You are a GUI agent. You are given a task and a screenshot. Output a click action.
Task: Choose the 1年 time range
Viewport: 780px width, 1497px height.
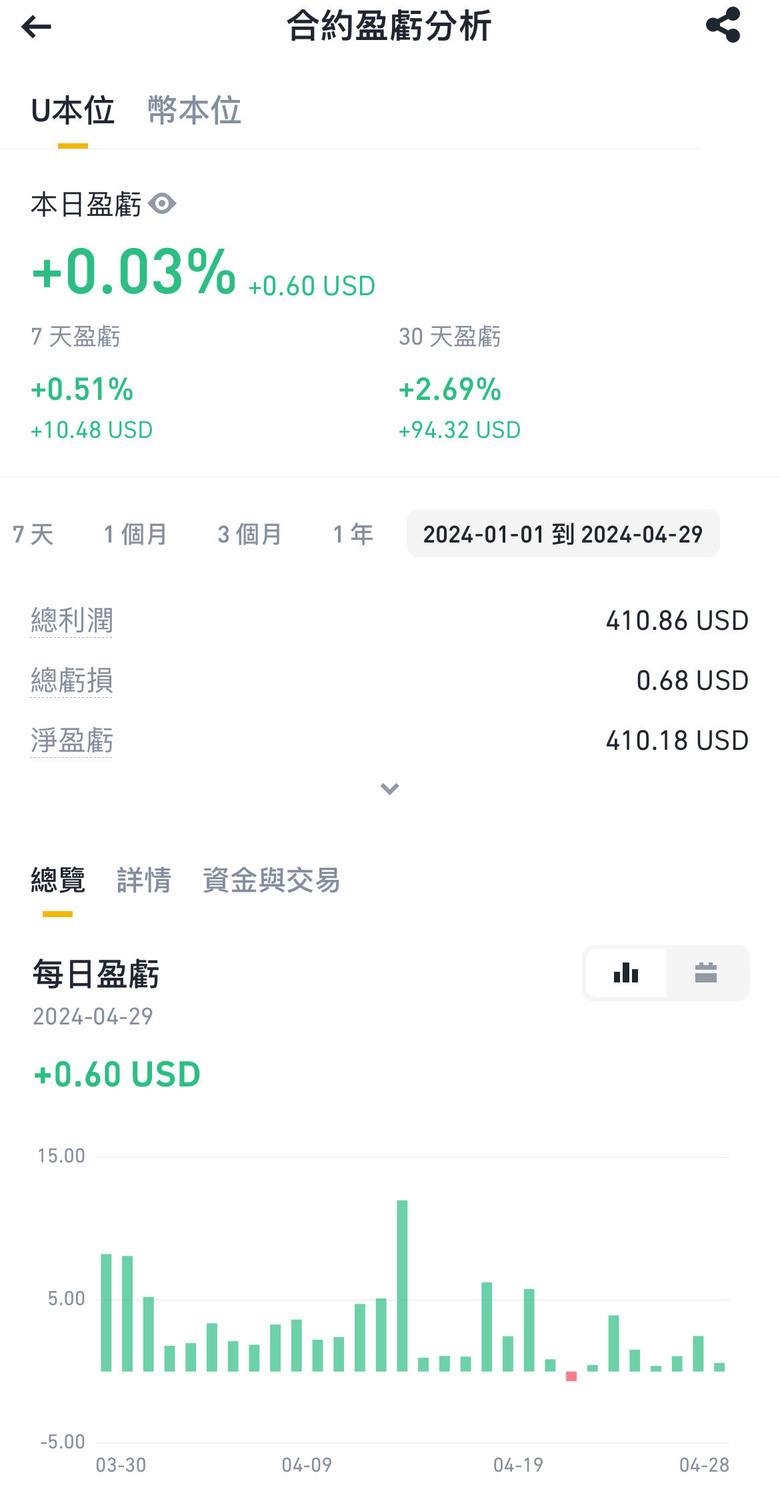(x=353, y=534)
